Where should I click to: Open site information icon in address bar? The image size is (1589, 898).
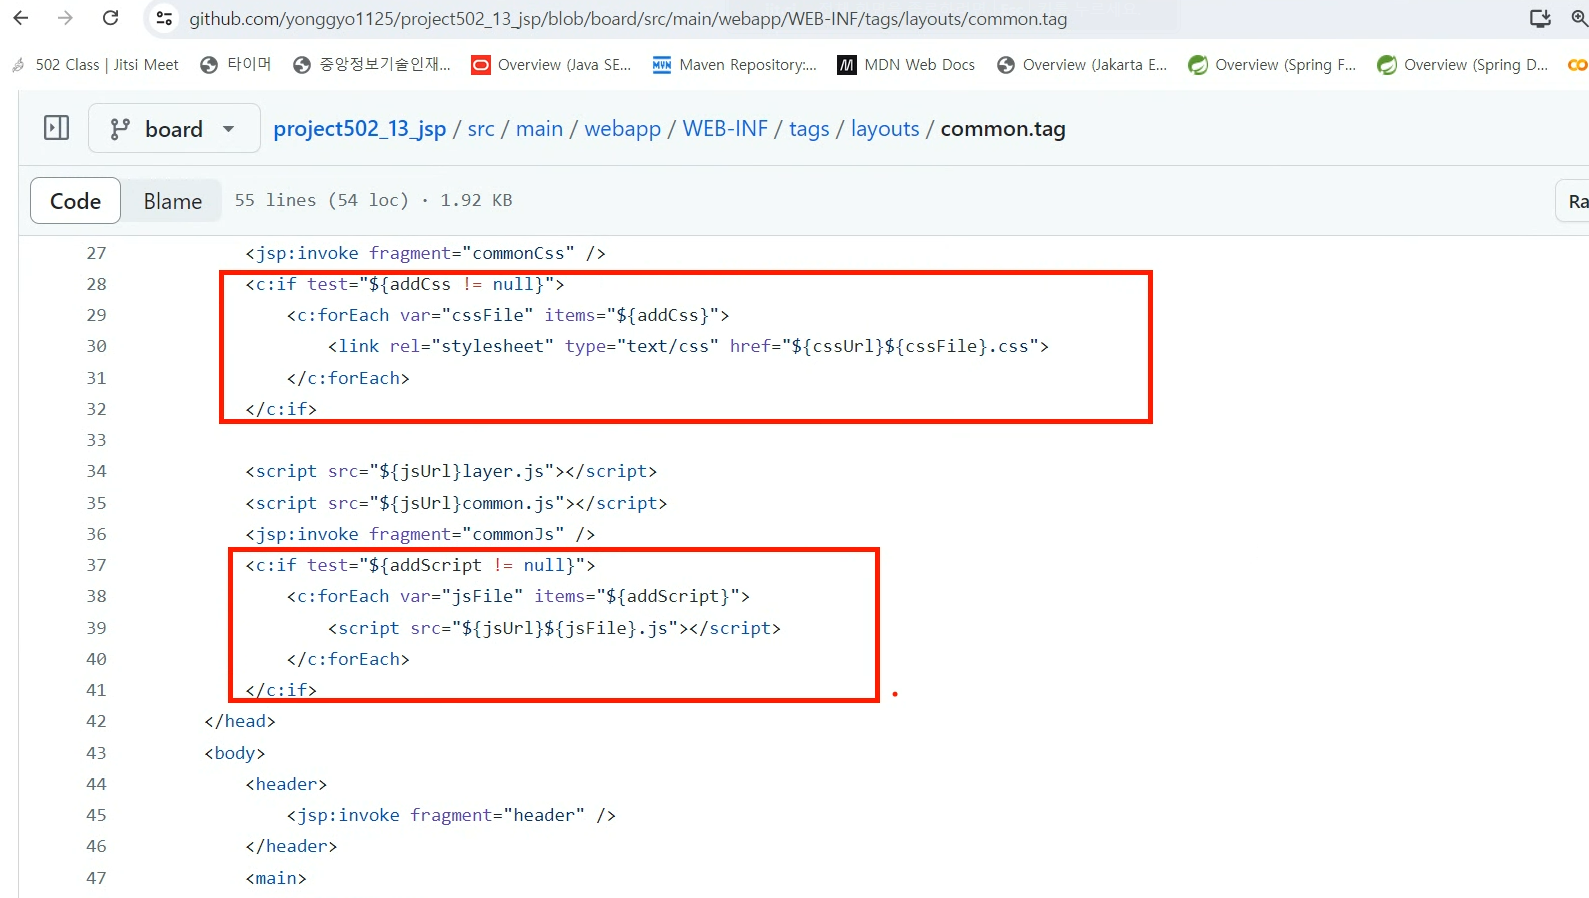(165, 18)
